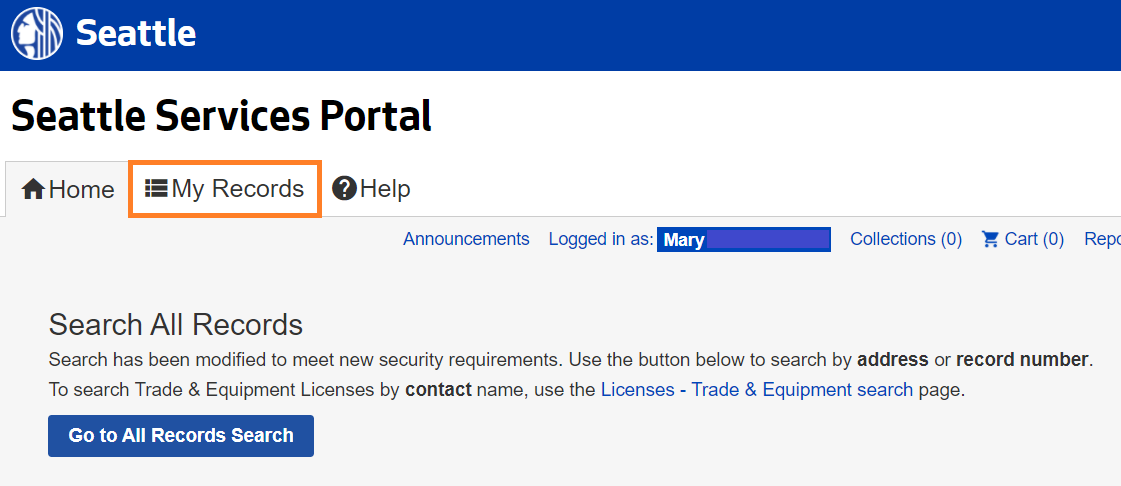Click the Seattle Services Portal heading
This screenshot has width=1121, height=486.
click(221, 117)
